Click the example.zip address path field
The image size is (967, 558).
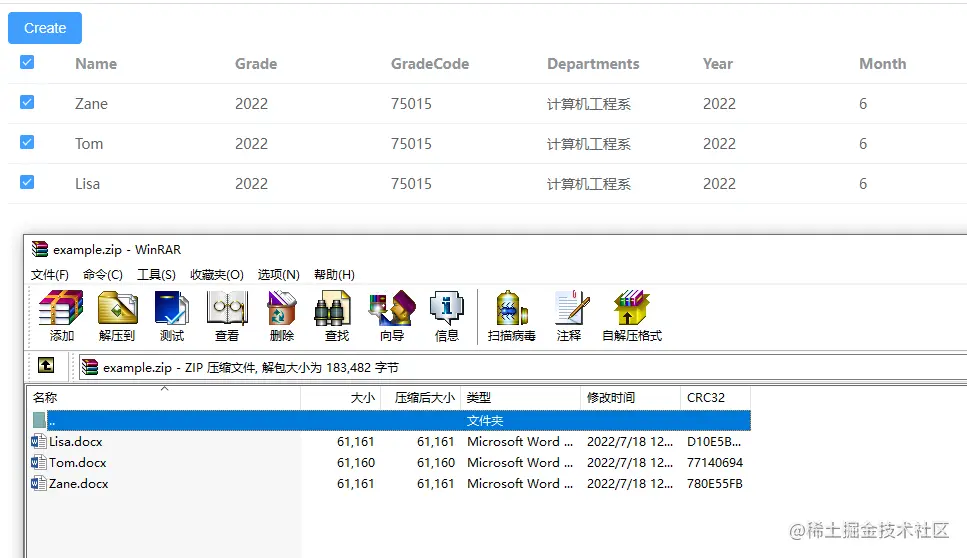(x=523, y=367)
